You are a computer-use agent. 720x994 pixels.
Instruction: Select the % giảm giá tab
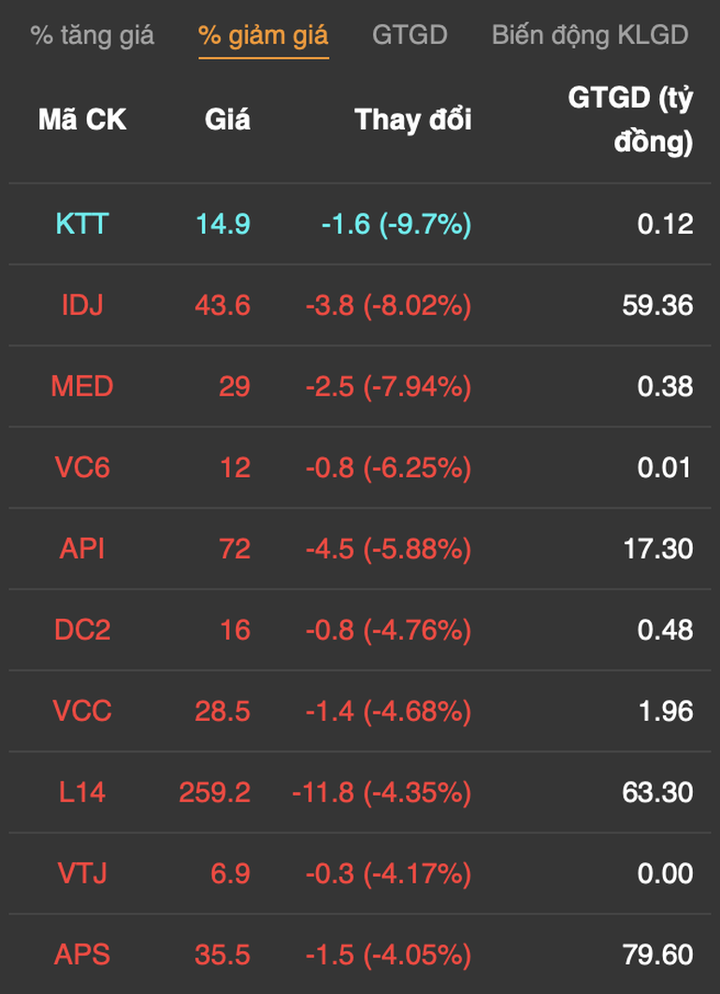click(x=263, y=36)
